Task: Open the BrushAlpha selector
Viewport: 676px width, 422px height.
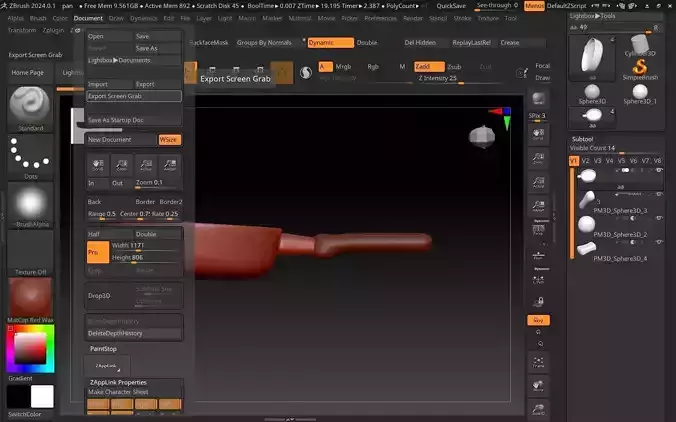Action: 30,205
